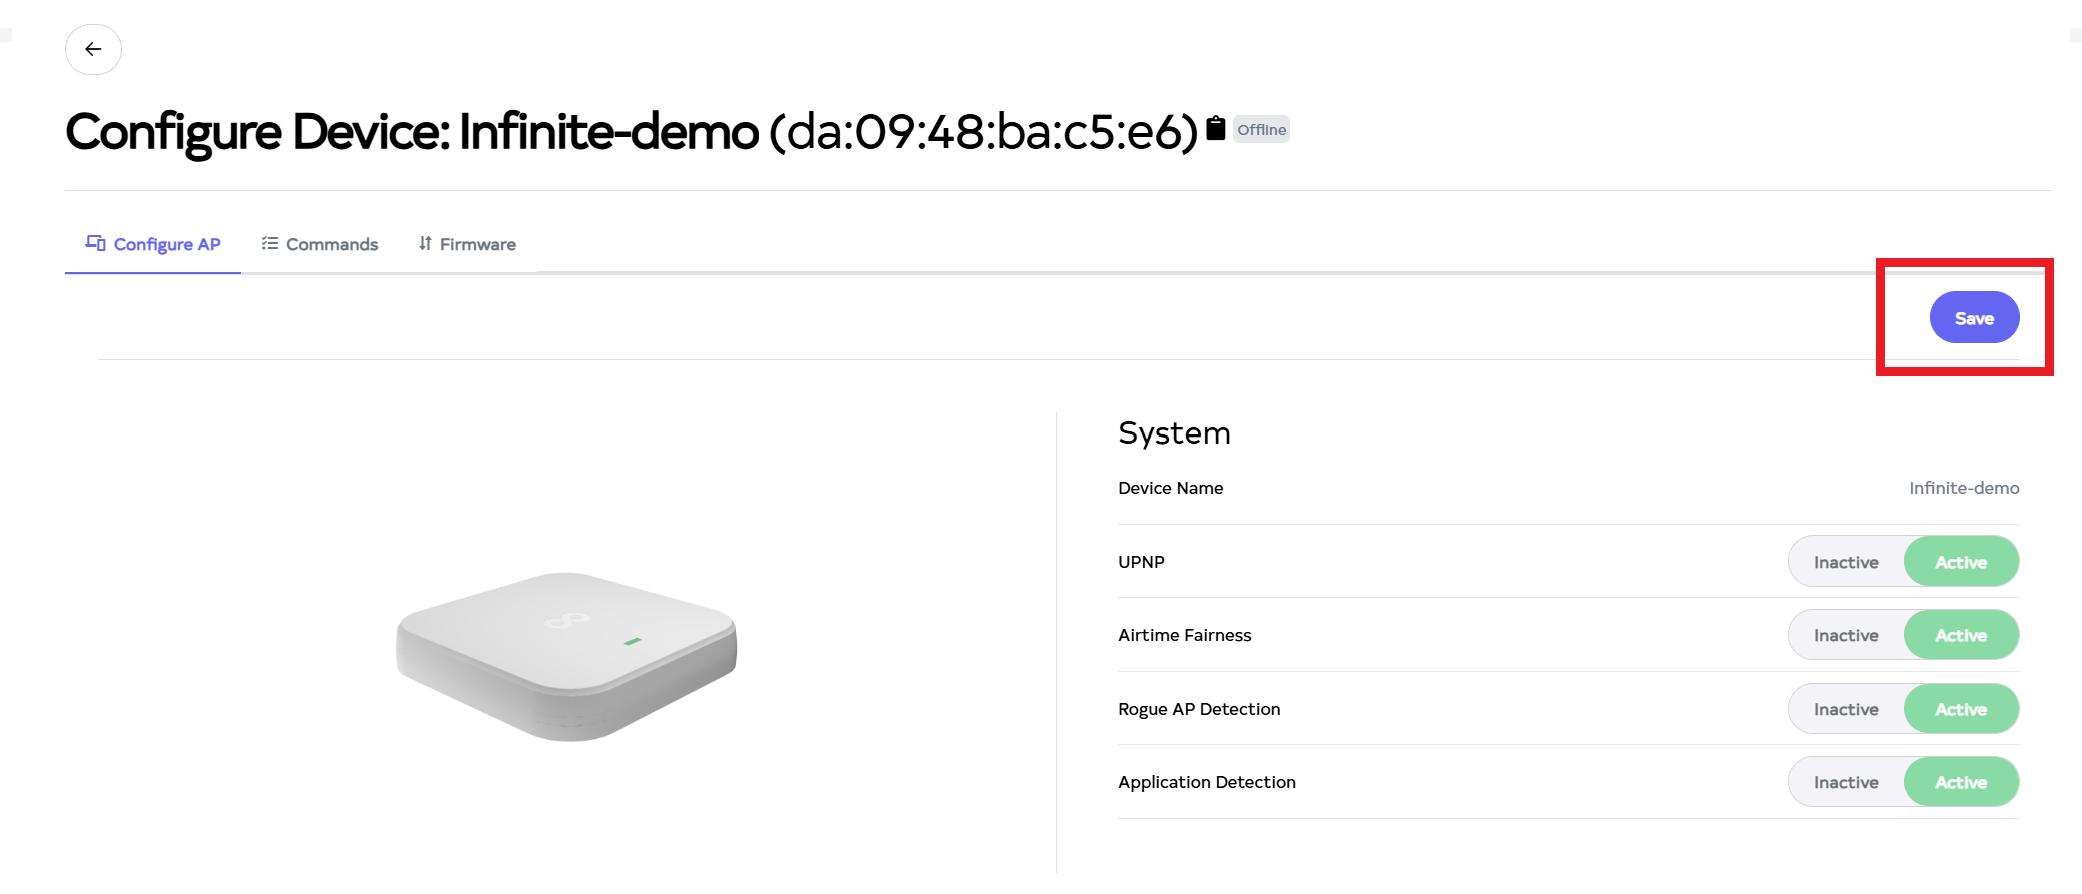Screen dimensions: 2082x894
Task: Set UPNP to Inactive
Action: tap(1845, 562)
